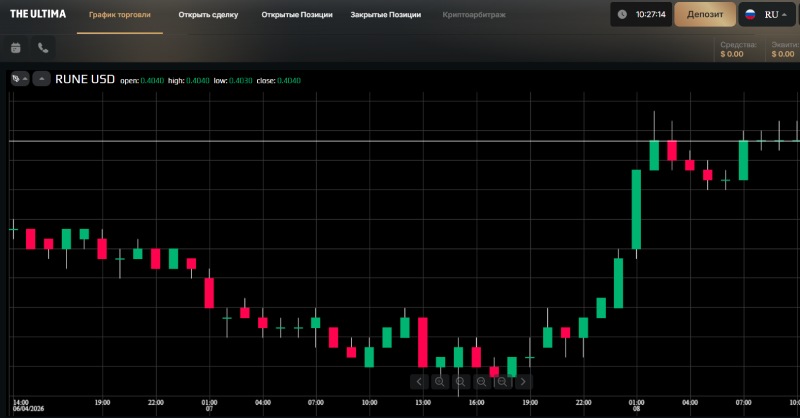Click the Криптоарбитраж link
Image resolution: width=800 pixels, height=418 pixels.
click(x=474, y=15)
